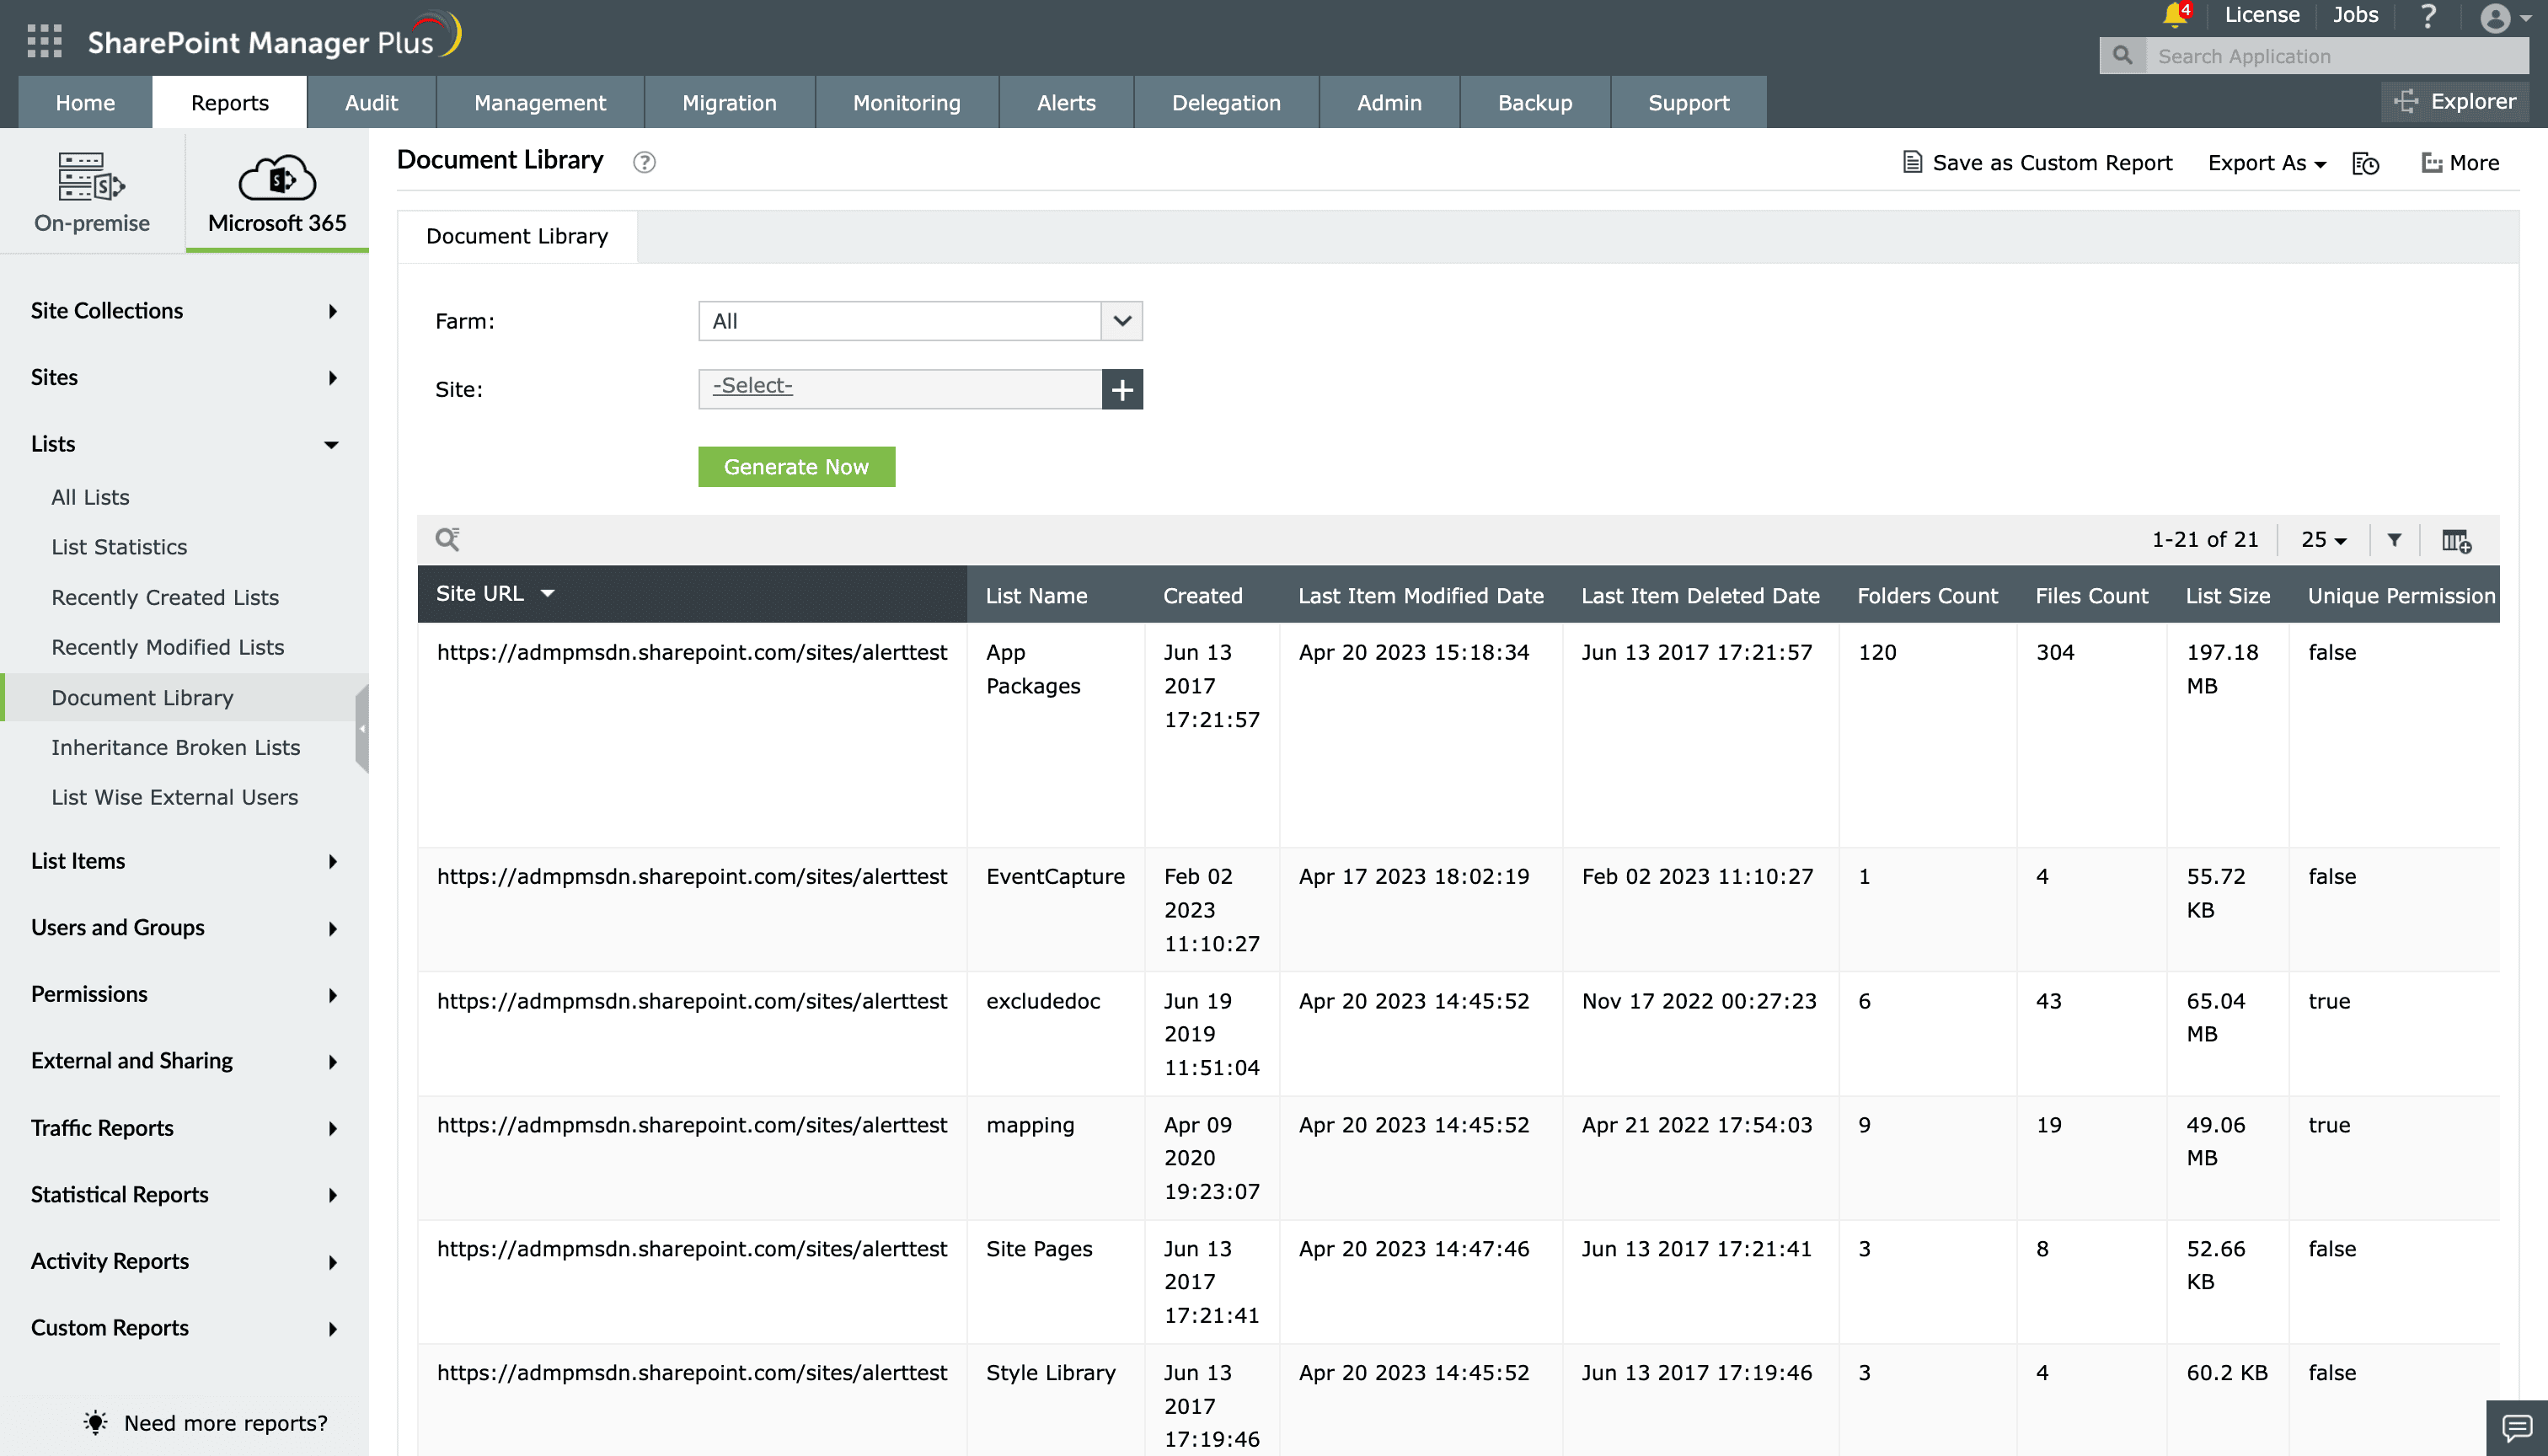2548x1456 pixels.
Task: Open the user account avatar menu
Action: pos(2494,17)
